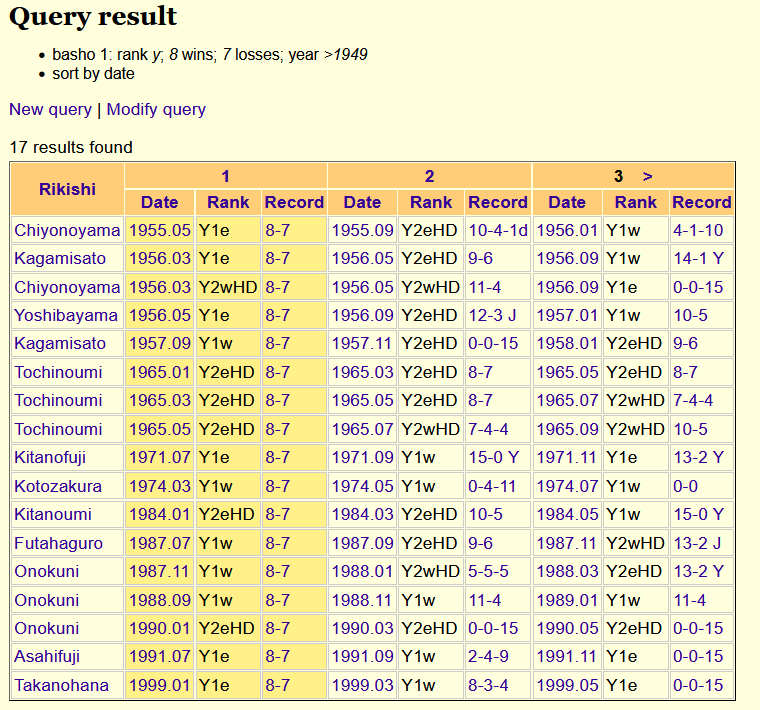
Task: Open the 1955.05 basho date
Action: [x=159, y=230]
